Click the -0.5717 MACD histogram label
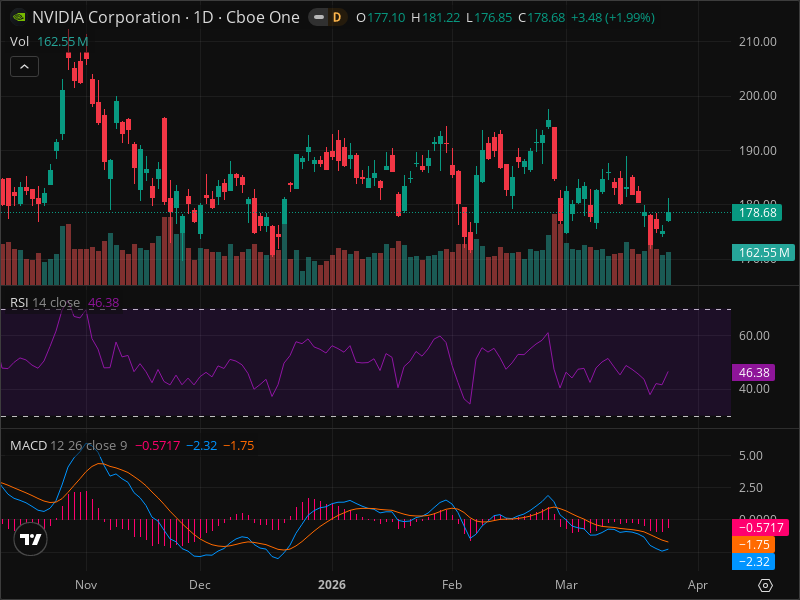This screenshot has height=600, width=800. click(761, 528)
